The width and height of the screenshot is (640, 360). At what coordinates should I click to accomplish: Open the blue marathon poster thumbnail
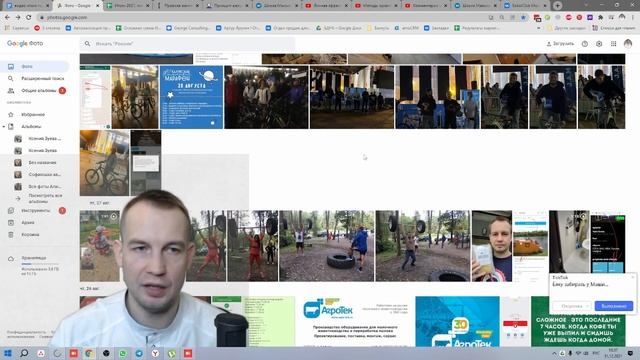[x=191, y=97]
